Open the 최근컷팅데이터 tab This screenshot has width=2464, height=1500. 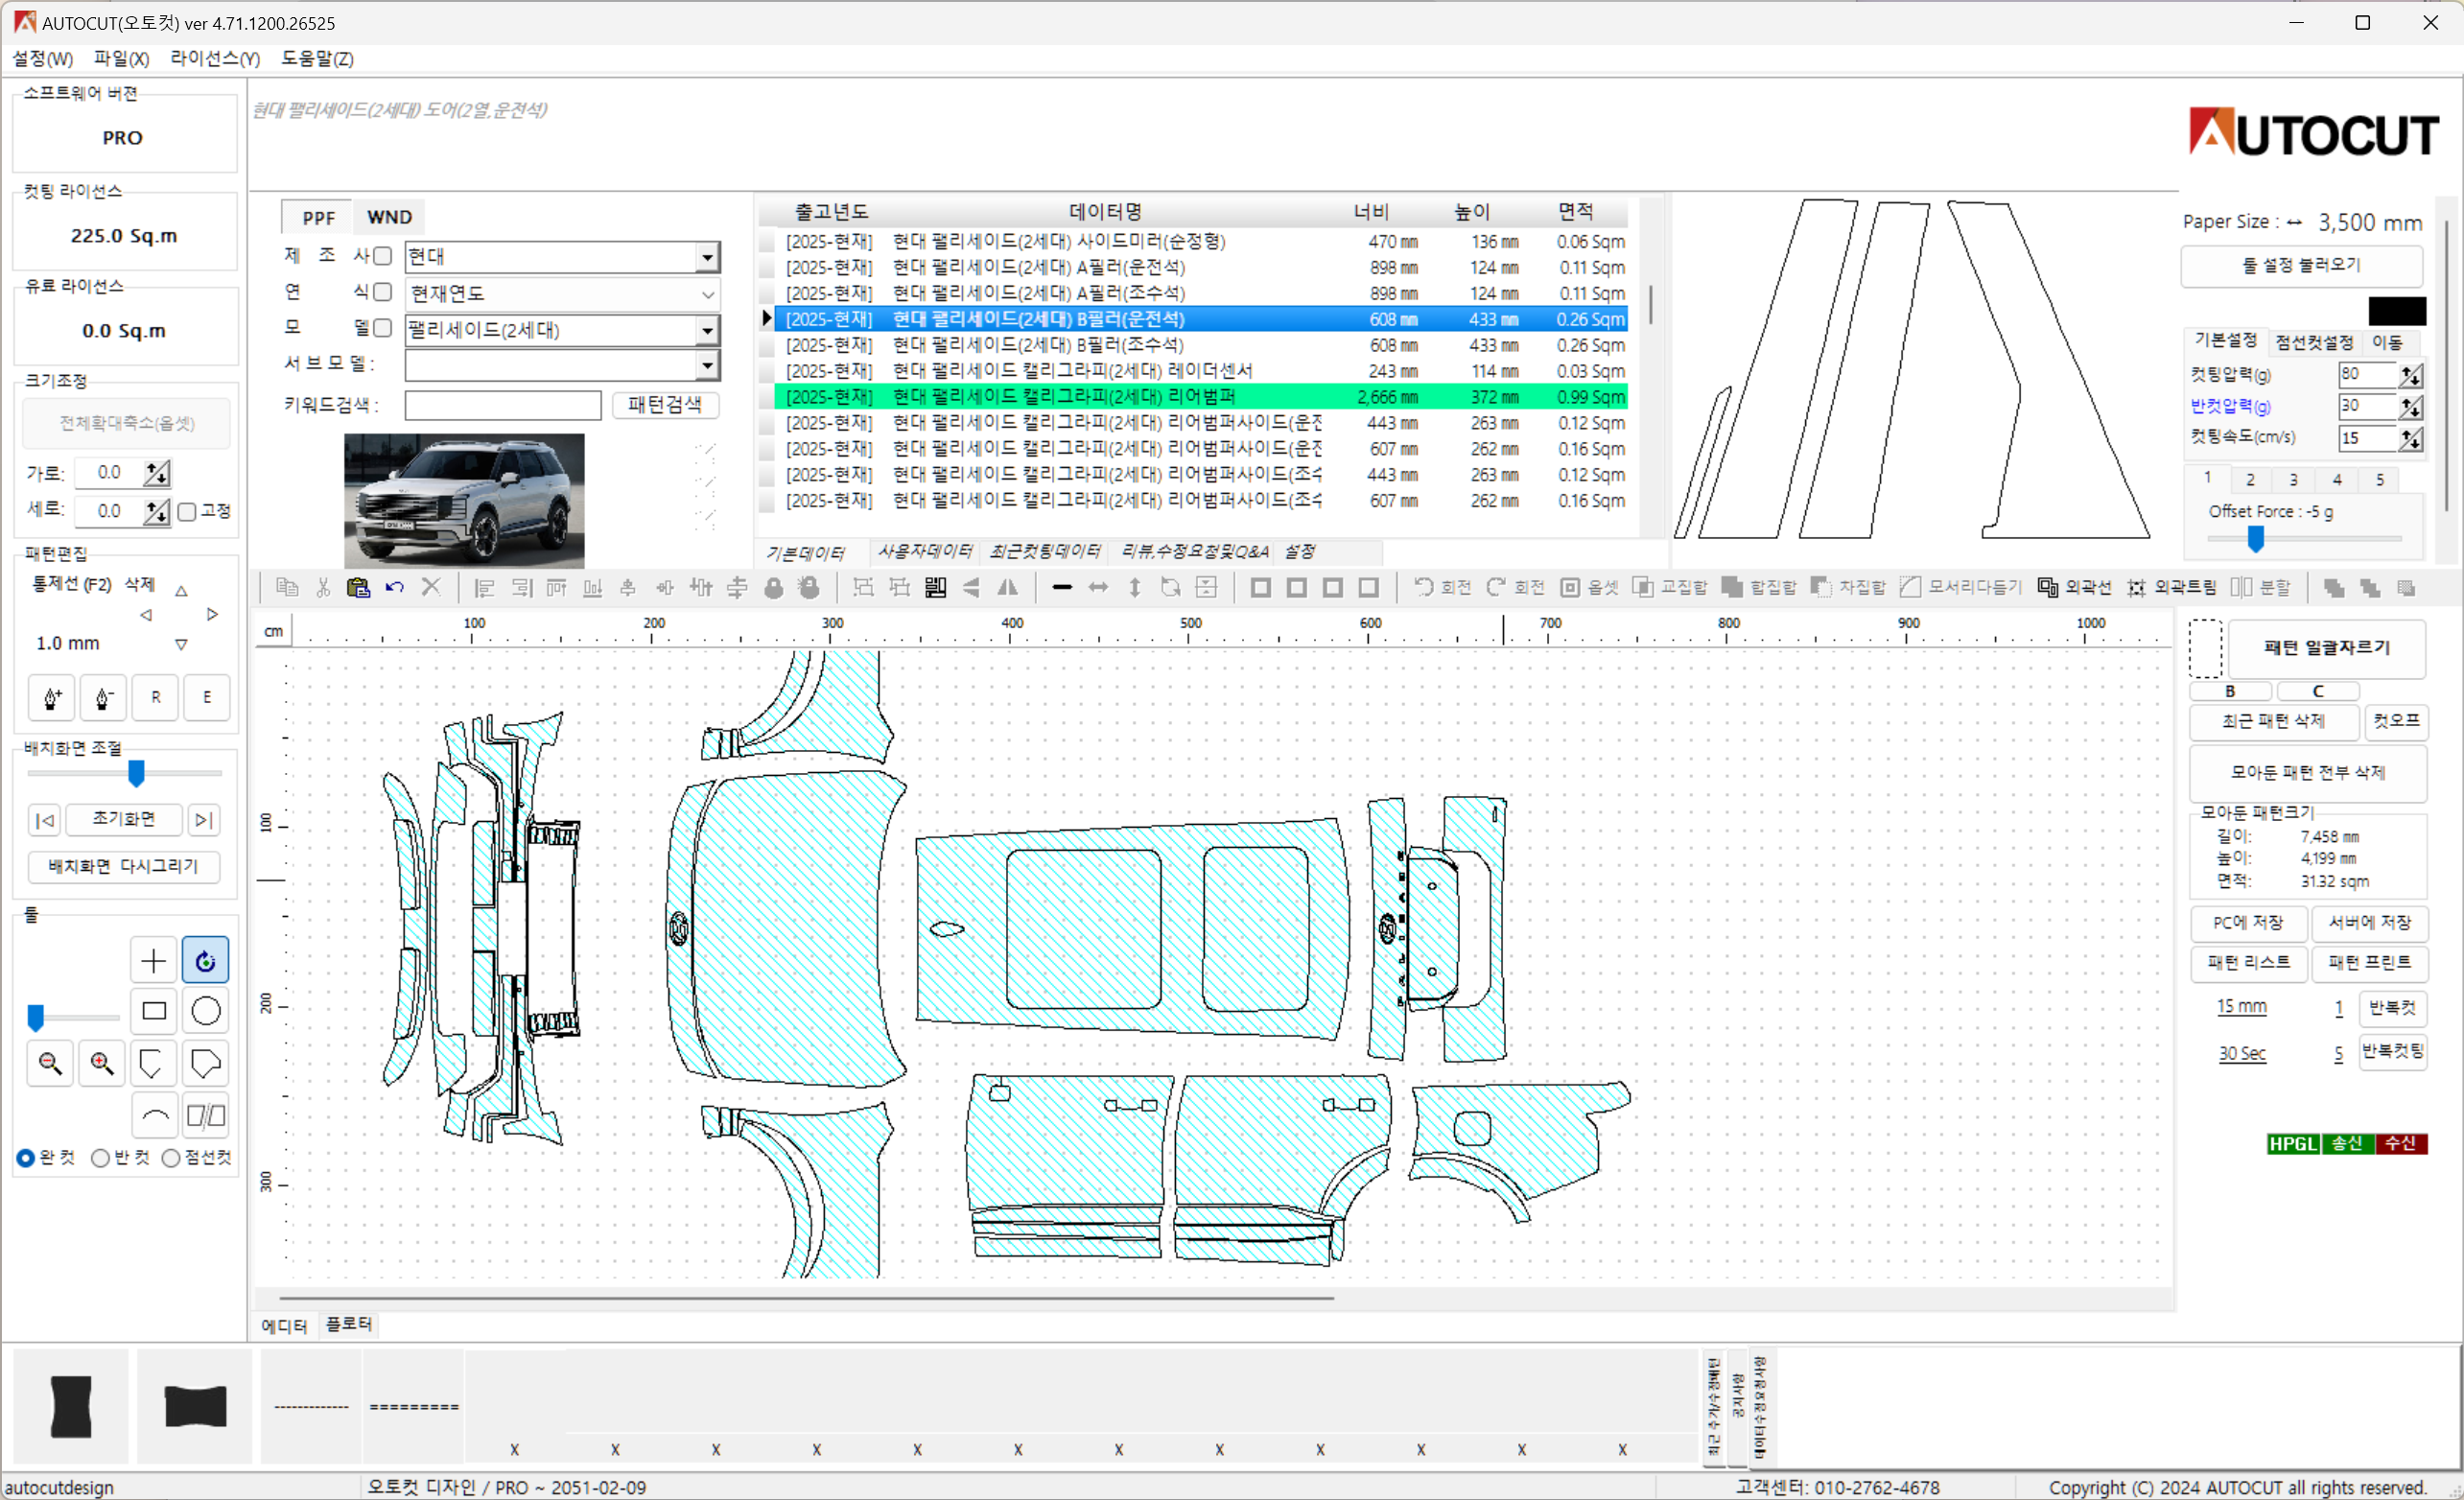pyautogui.click(x=1045, y=552)
